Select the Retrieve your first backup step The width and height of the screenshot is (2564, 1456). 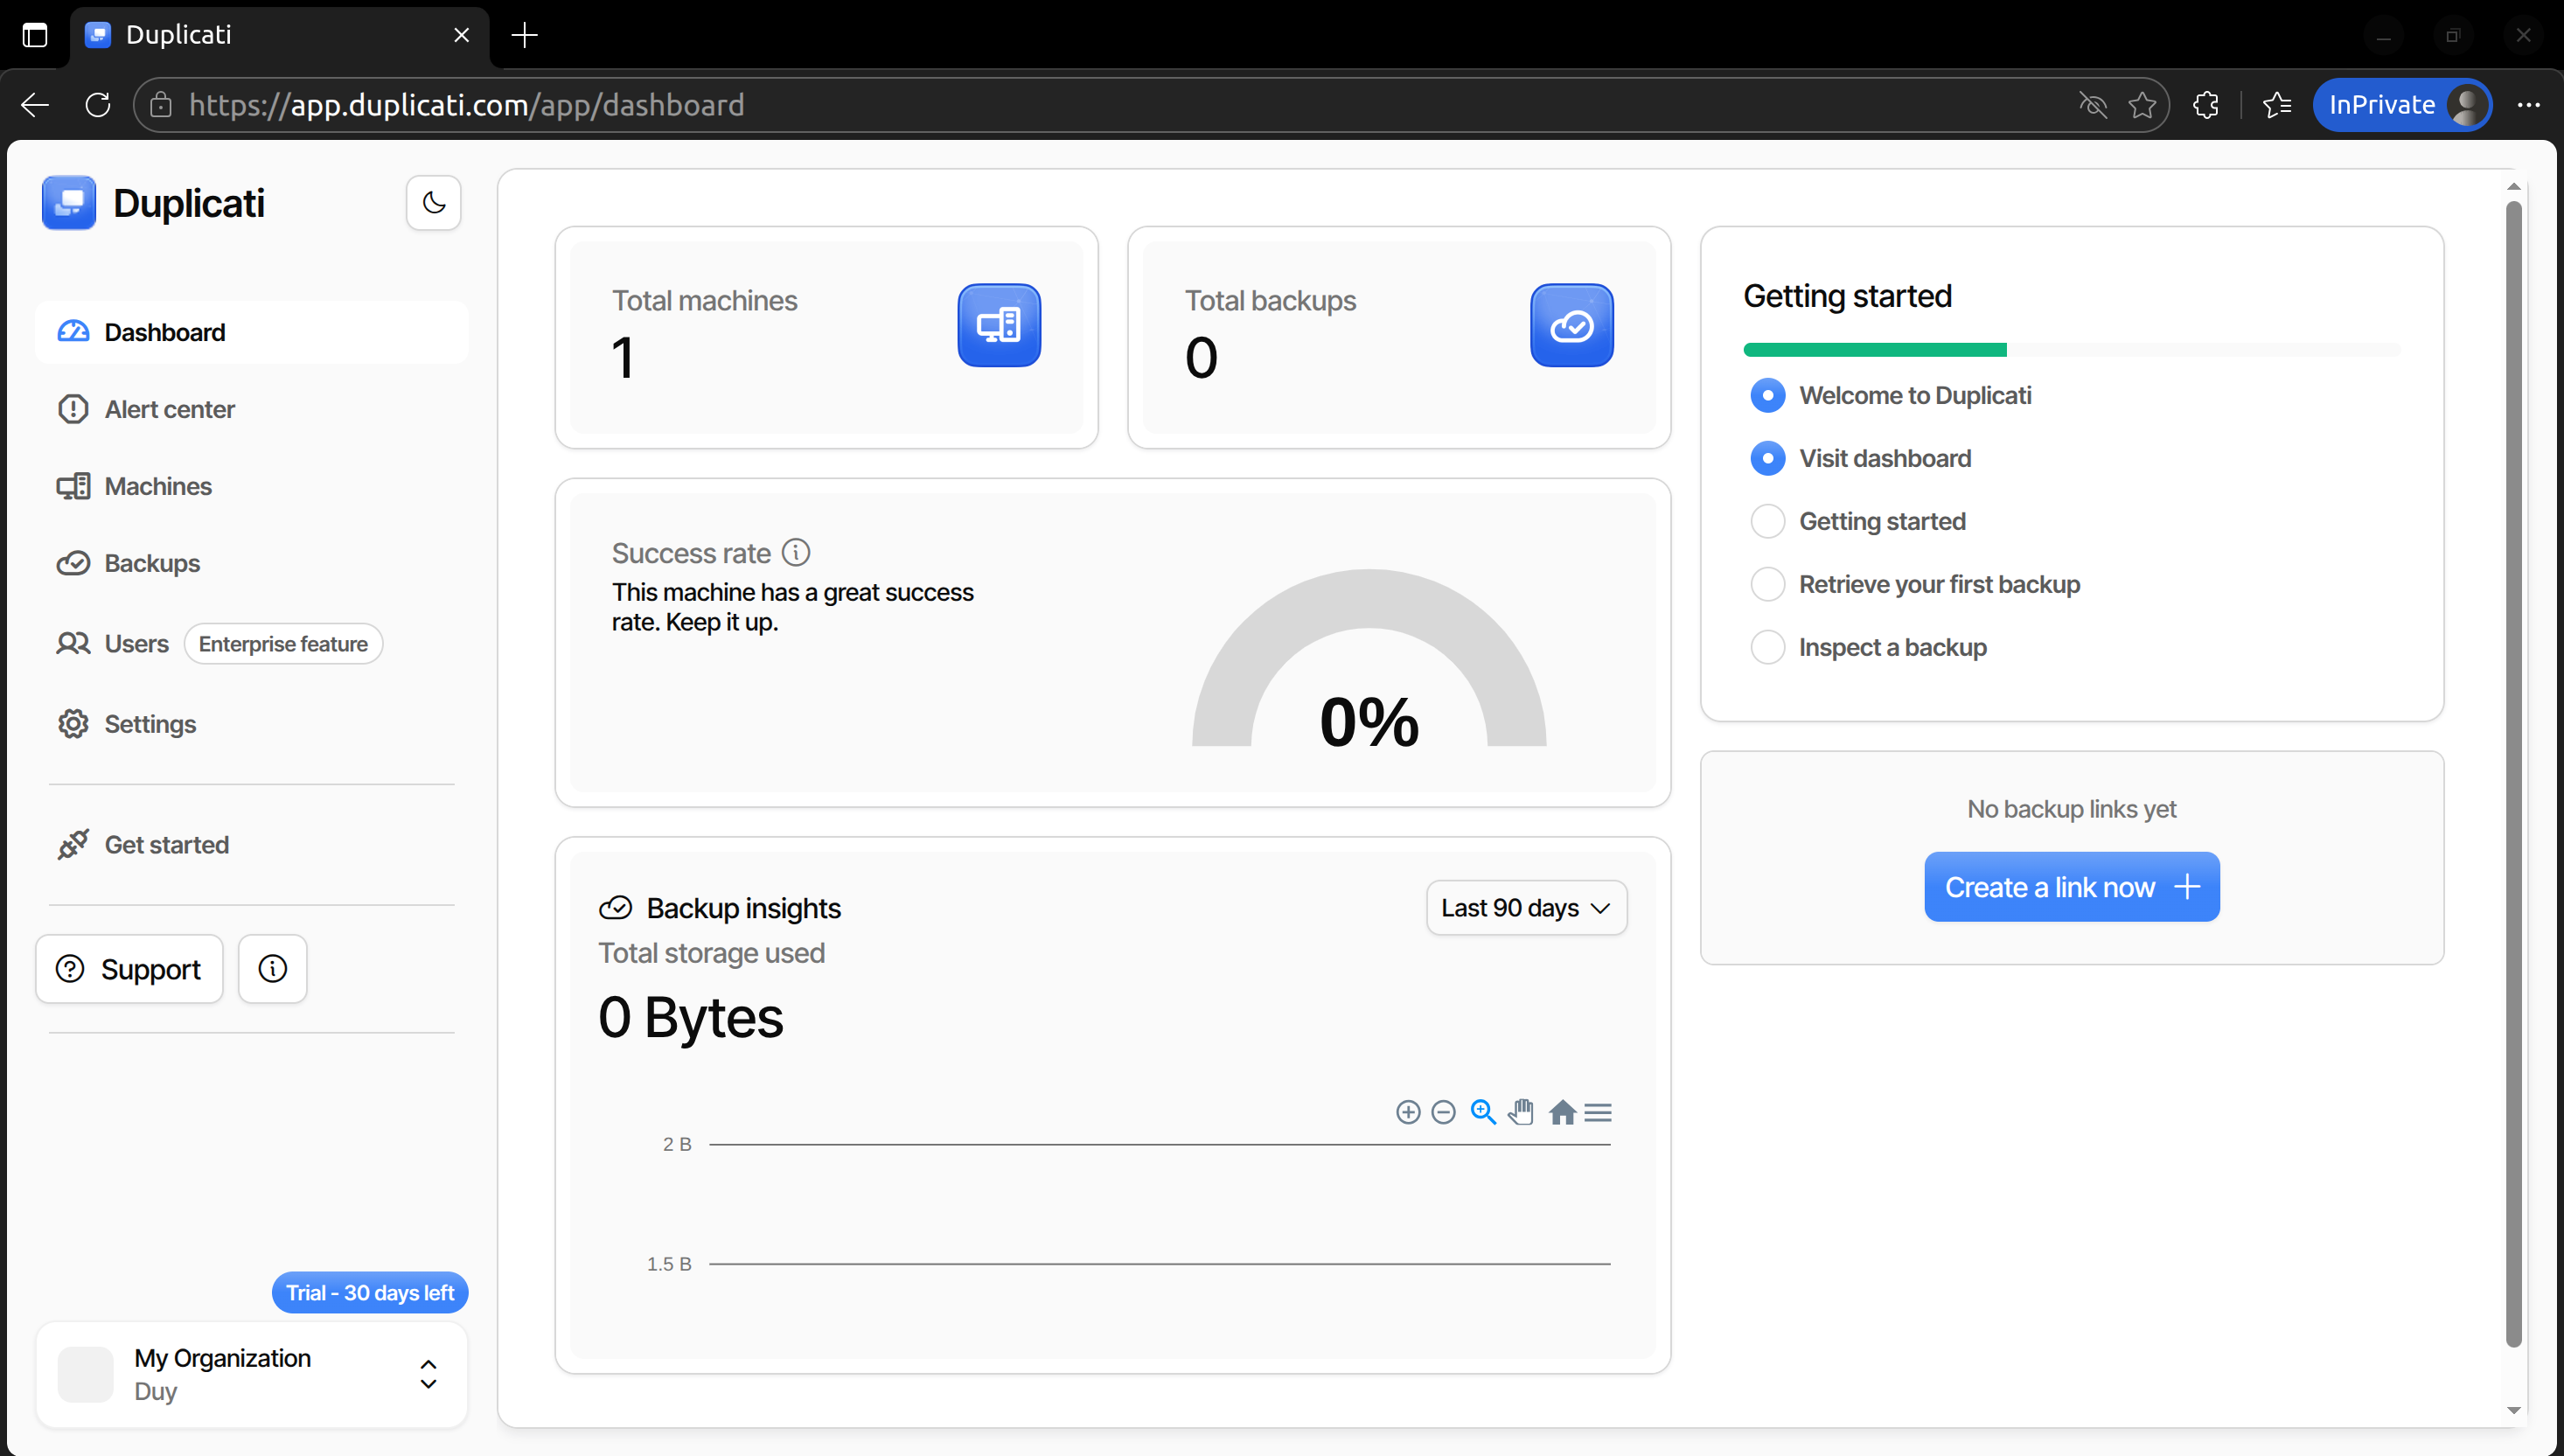coord(1767,584)
